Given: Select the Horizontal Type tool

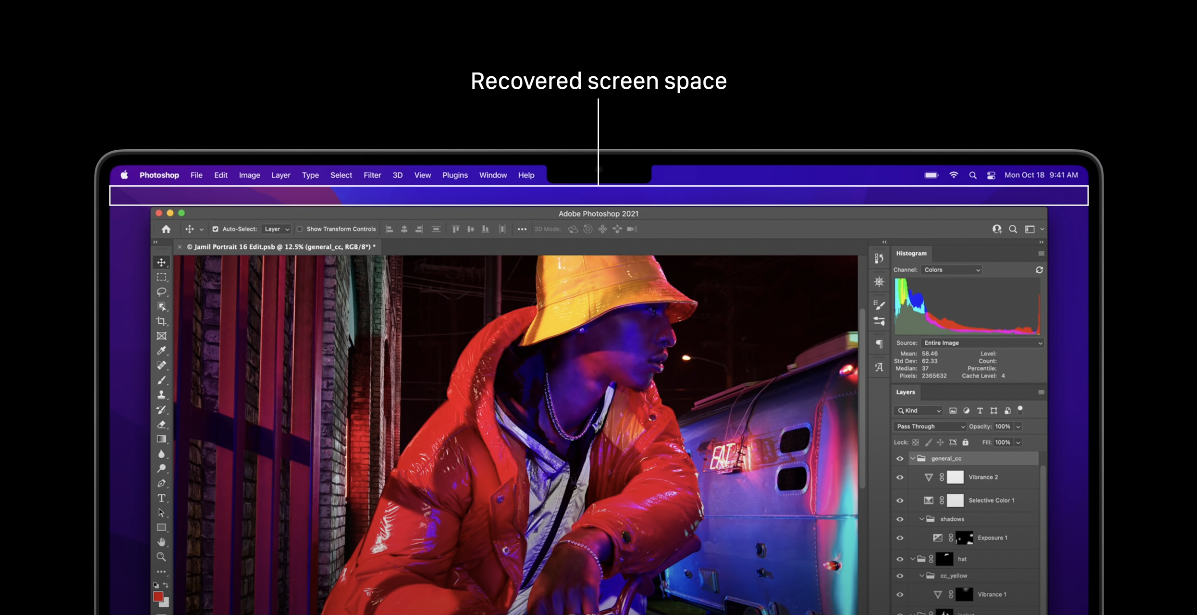Looking at the screenshot, I should pyautogui.click(x=161, y=497).
